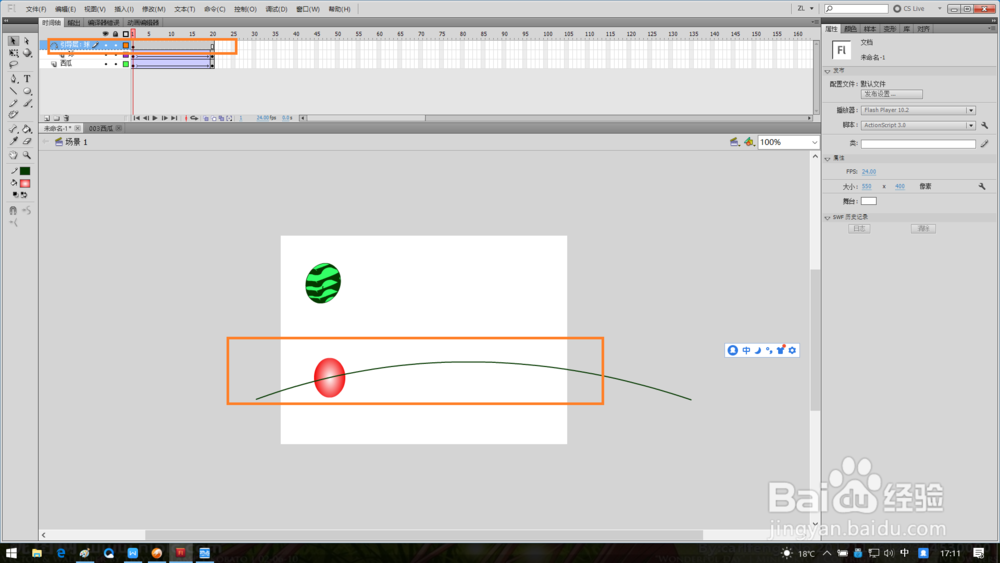Select the Bone tool
Screen dimensions: 1000x563
click(x=13, y=129)
